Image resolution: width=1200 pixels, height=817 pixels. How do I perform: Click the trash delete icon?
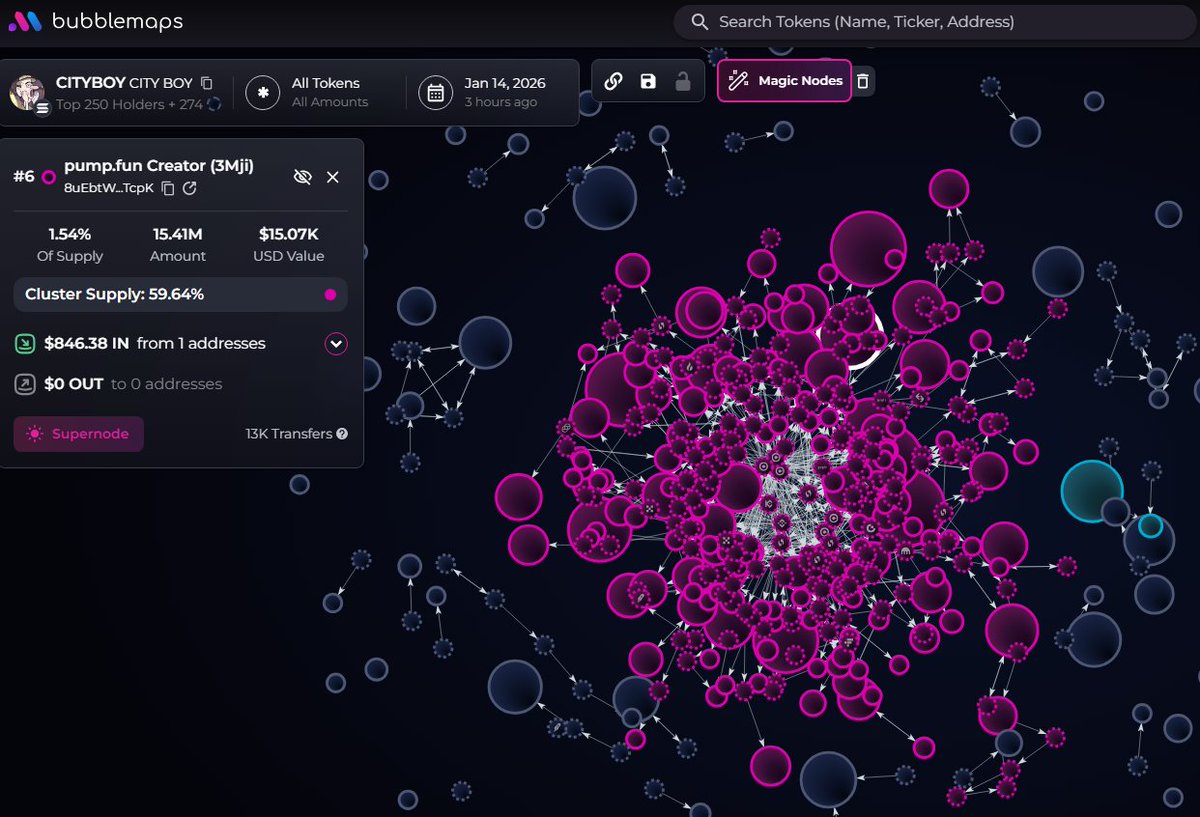(x=864, y=81)
